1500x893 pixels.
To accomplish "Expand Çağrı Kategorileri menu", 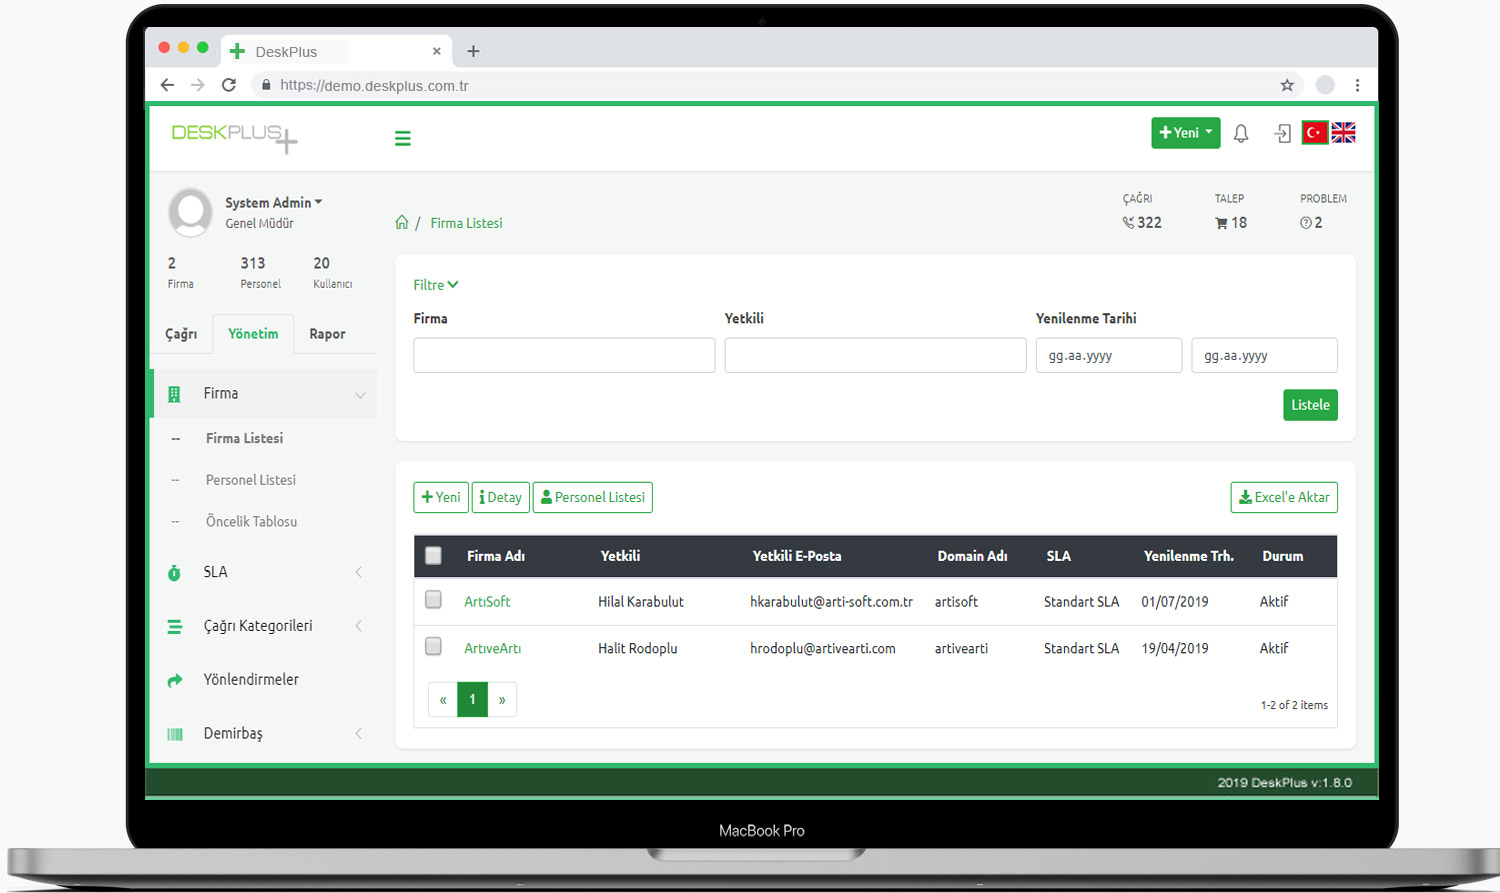I will click(265, 626).
